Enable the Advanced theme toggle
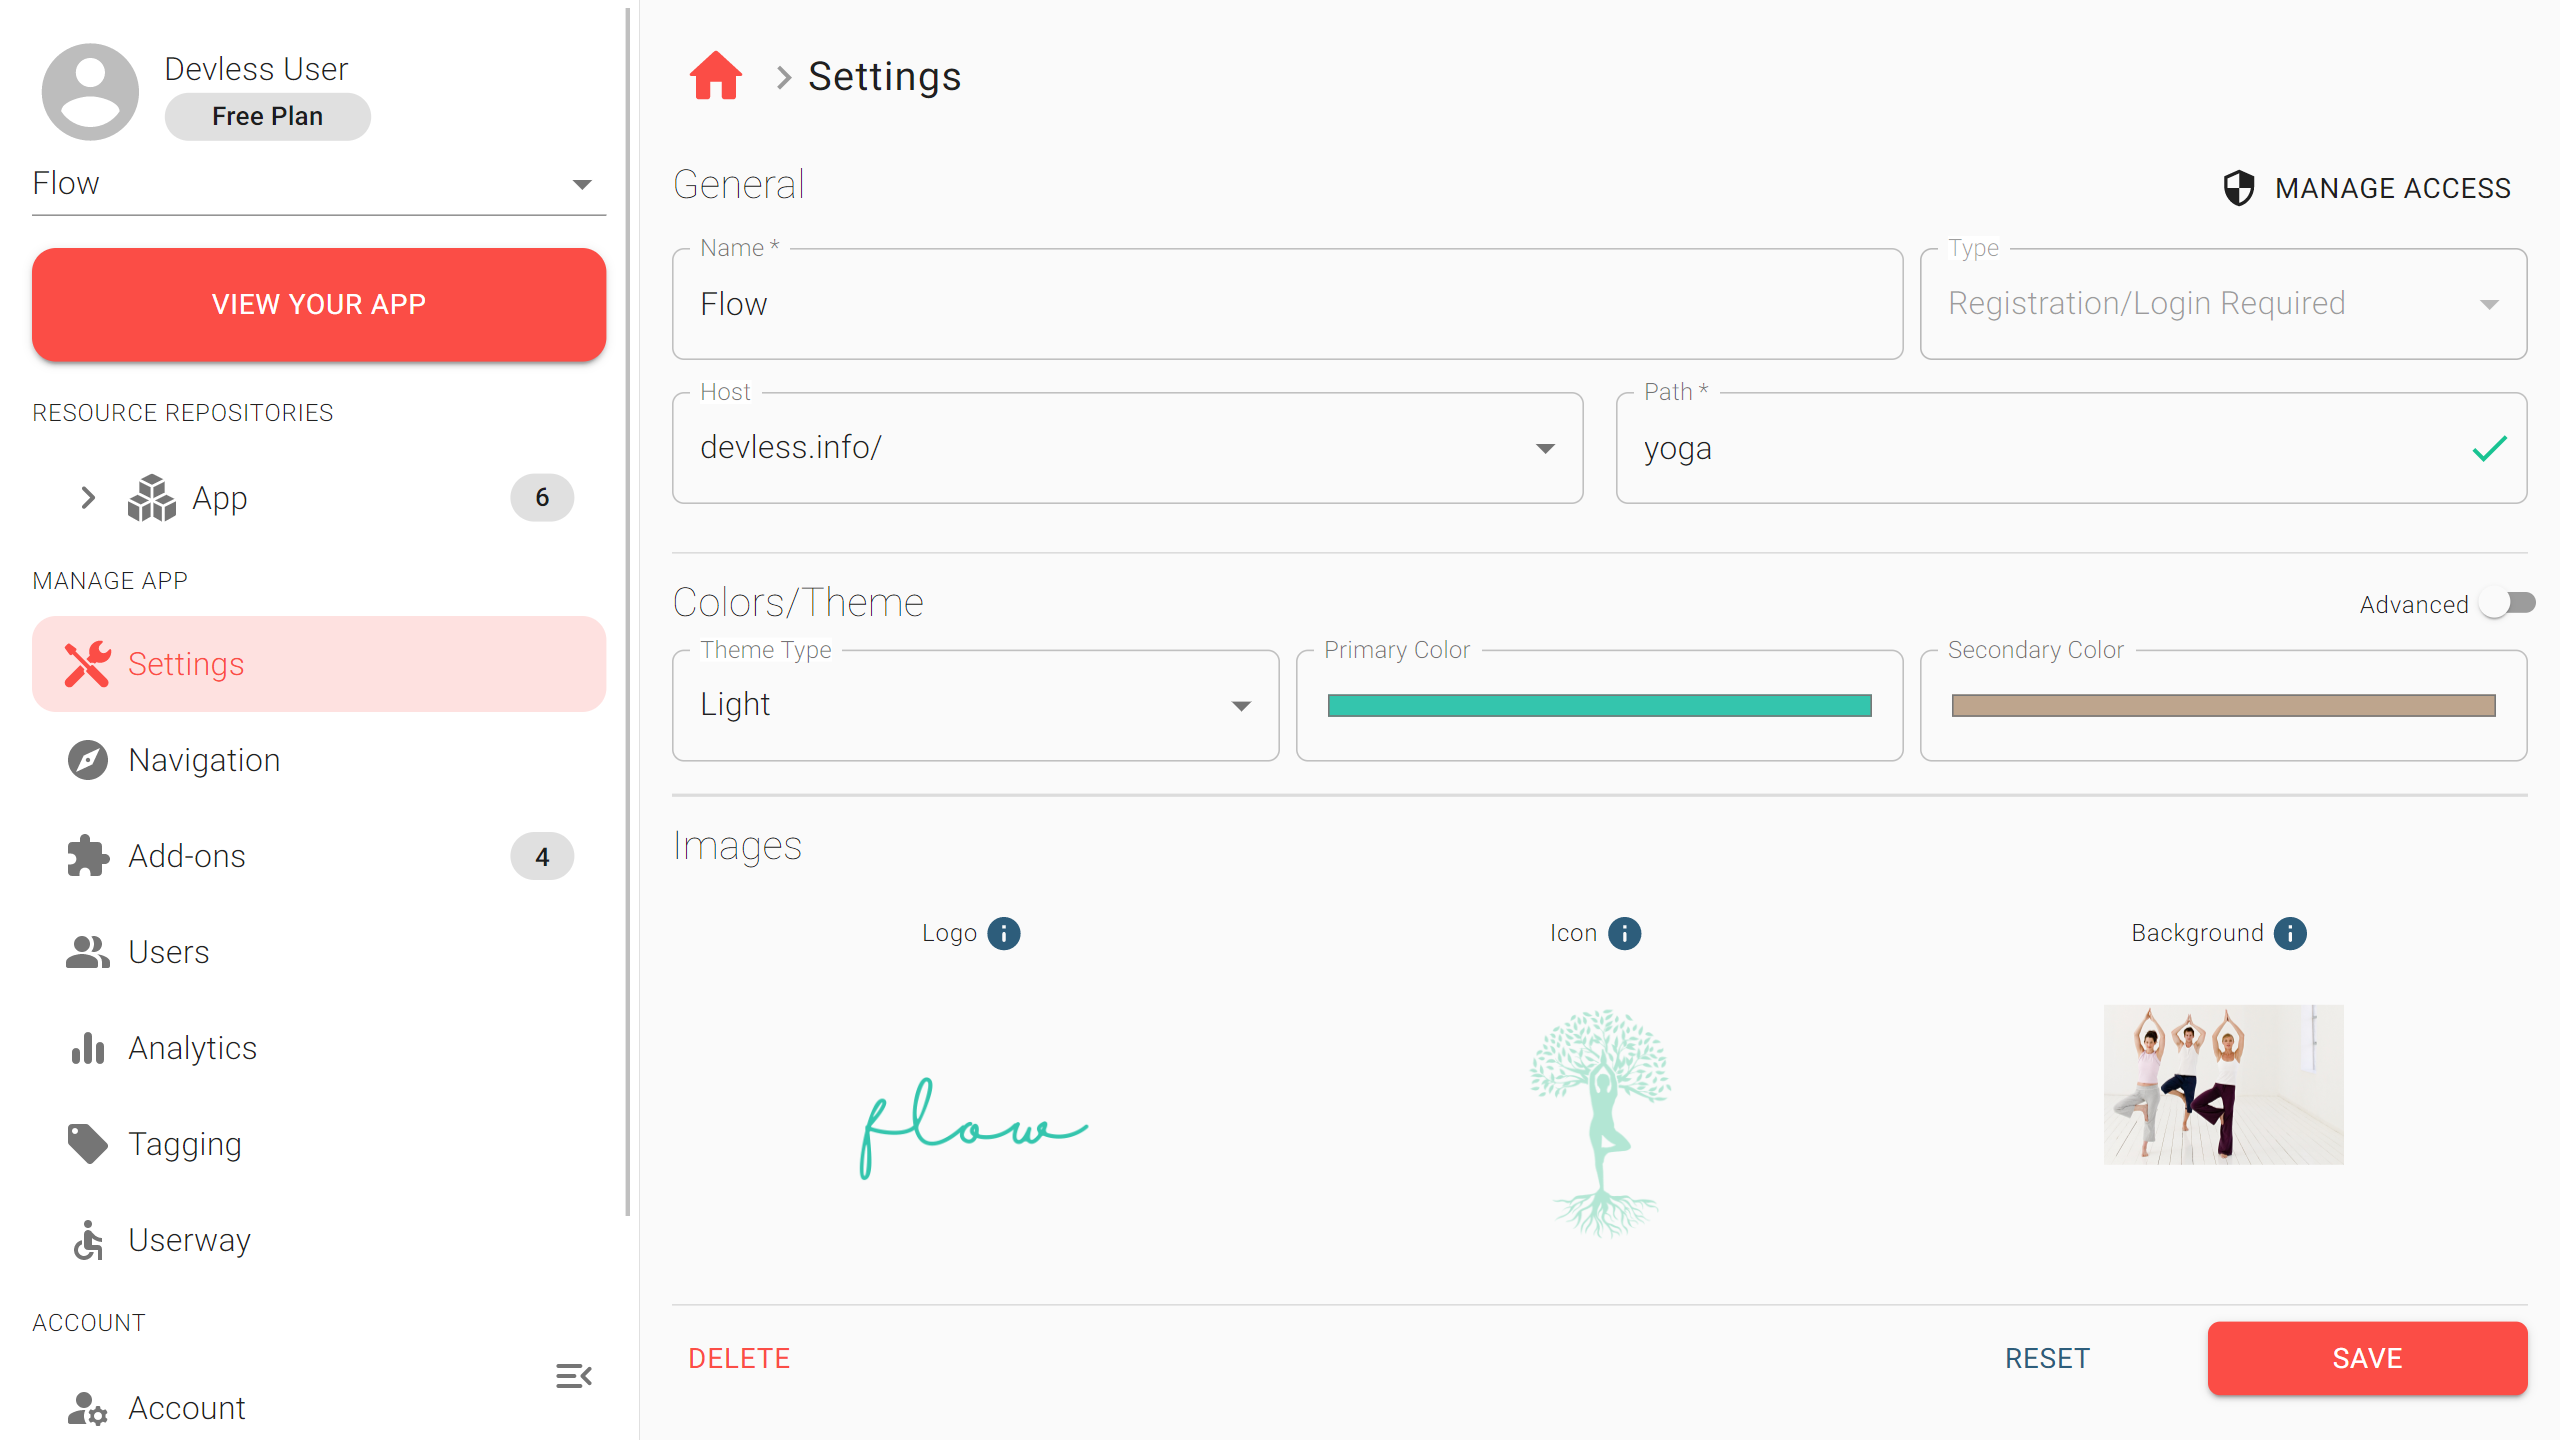The height and width of the screenshot is (1440, 2560). tap(2510, 603)
